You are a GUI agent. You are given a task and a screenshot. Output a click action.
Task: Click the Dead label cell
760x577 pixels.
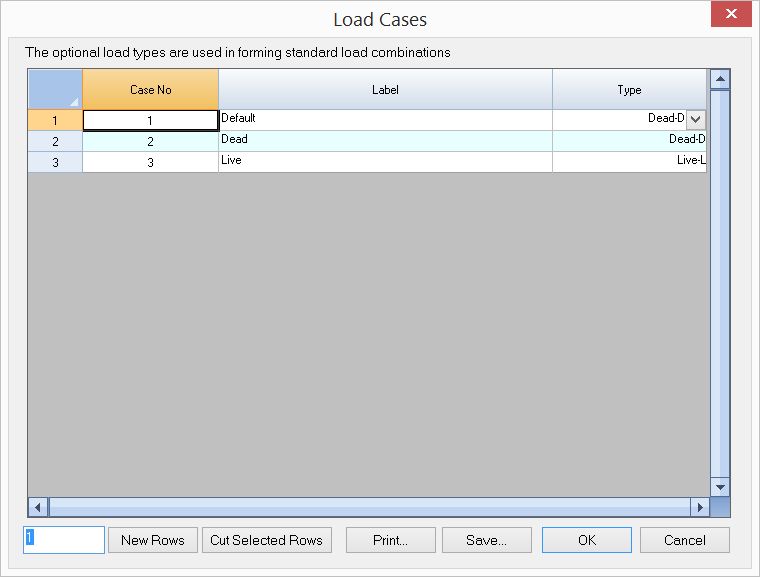385,140
